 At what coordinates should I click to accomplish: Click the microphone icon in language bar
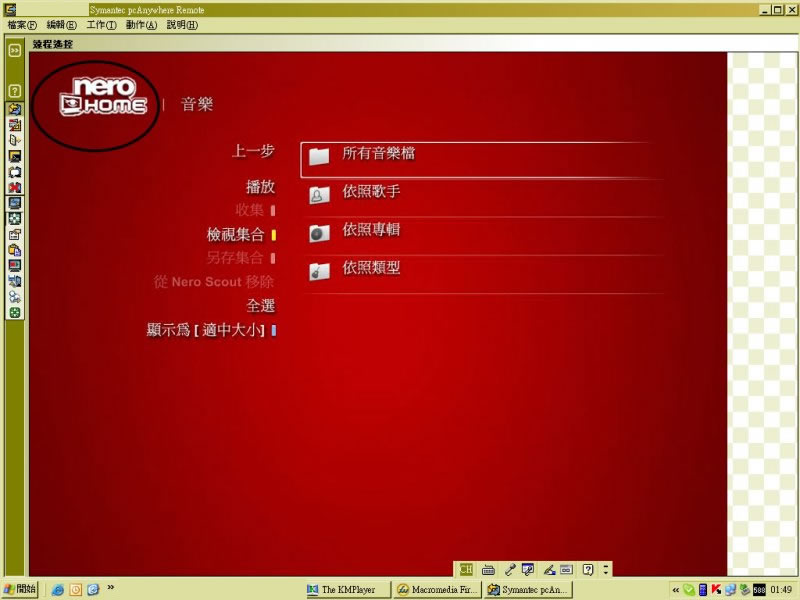pos(510,569)
